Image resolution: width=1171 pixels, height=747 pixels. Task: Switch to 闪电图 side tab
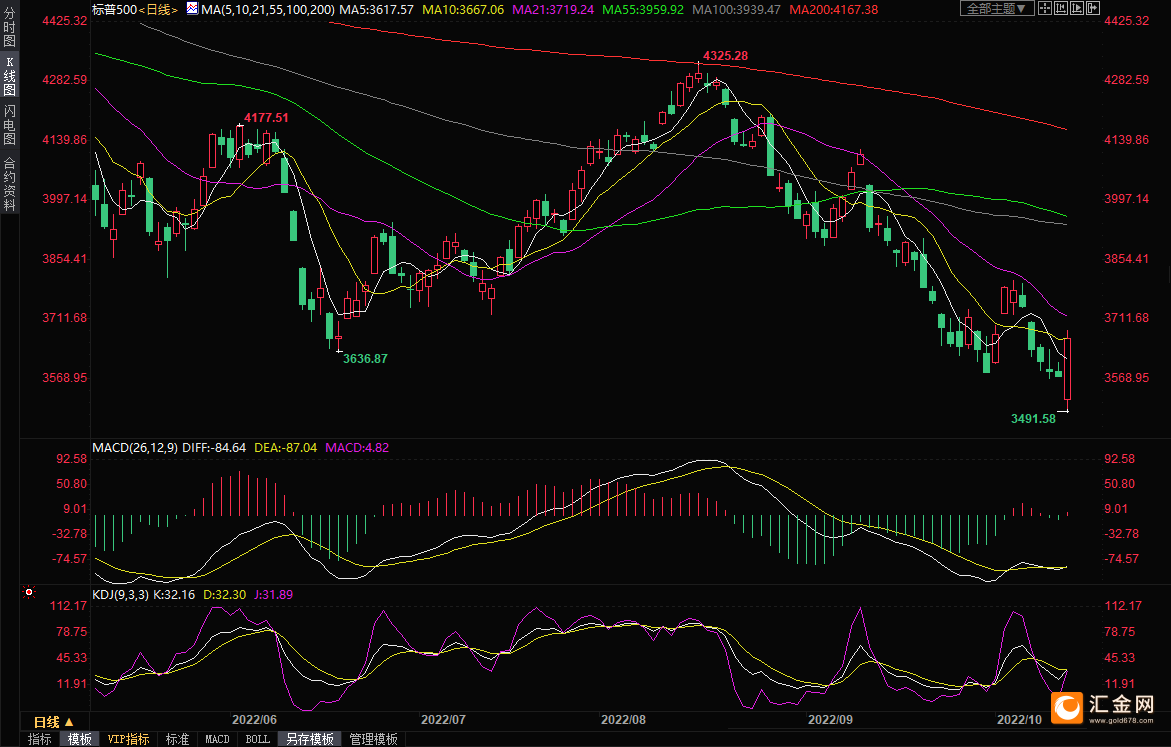pyautogui.click(x=10, y=125)
